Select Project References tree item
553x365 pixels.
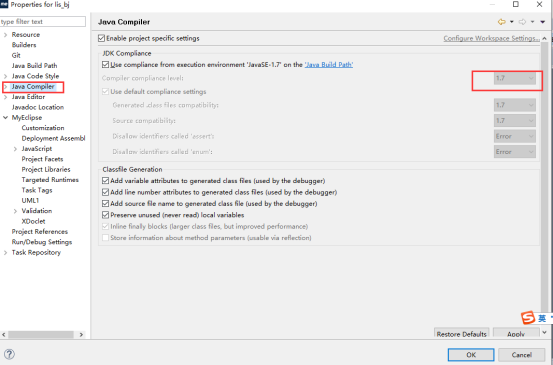(40, 232)
